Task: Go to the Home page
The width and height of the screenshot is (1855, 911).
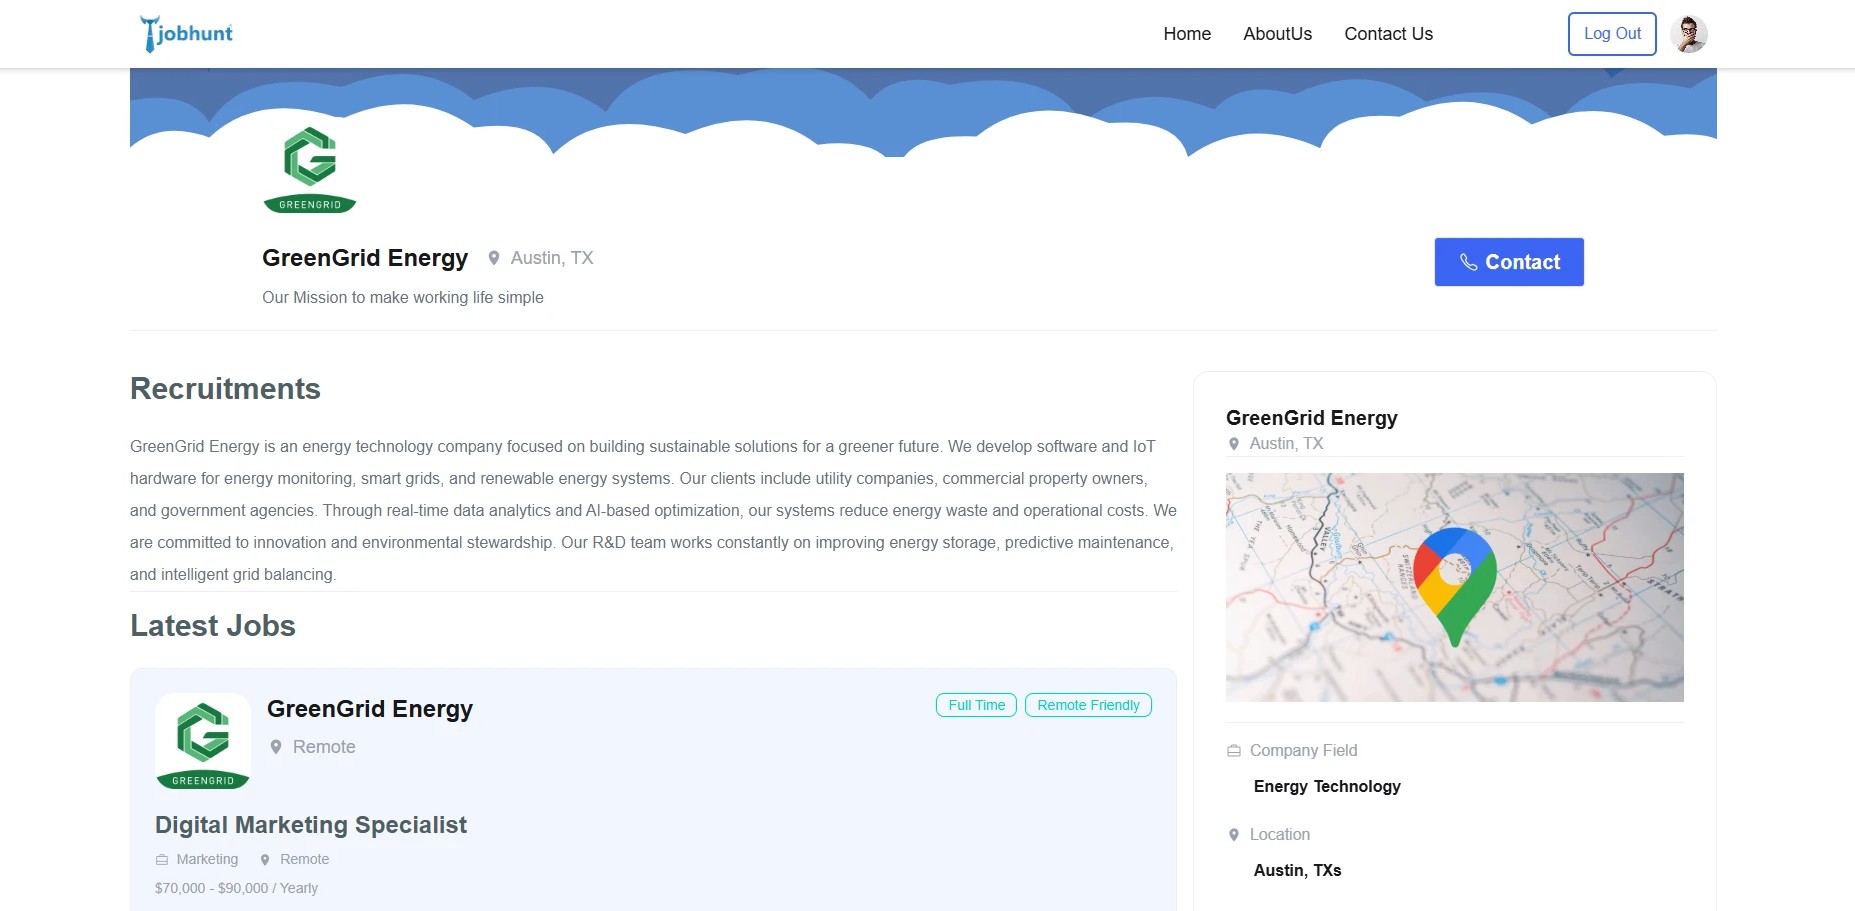Action: [x=1187, y=34]
